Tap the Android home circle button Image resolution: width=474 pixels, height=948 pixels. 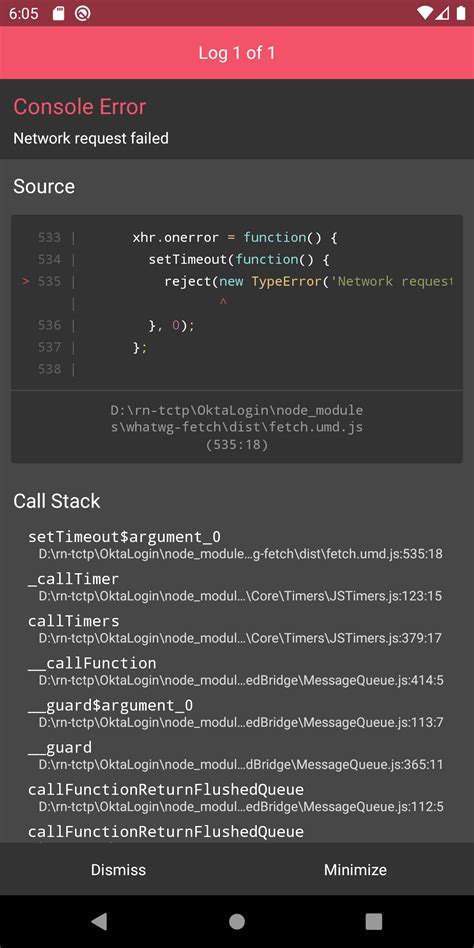pyautogui.click(x=237, y=921)
